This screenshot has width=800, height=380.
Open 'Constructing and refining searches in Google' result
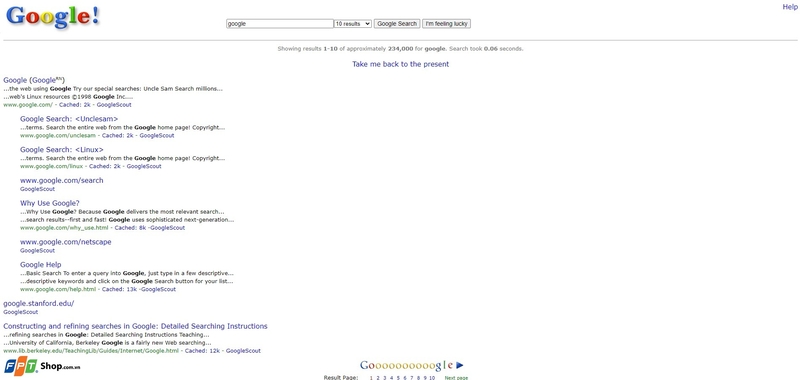point(135,326)
